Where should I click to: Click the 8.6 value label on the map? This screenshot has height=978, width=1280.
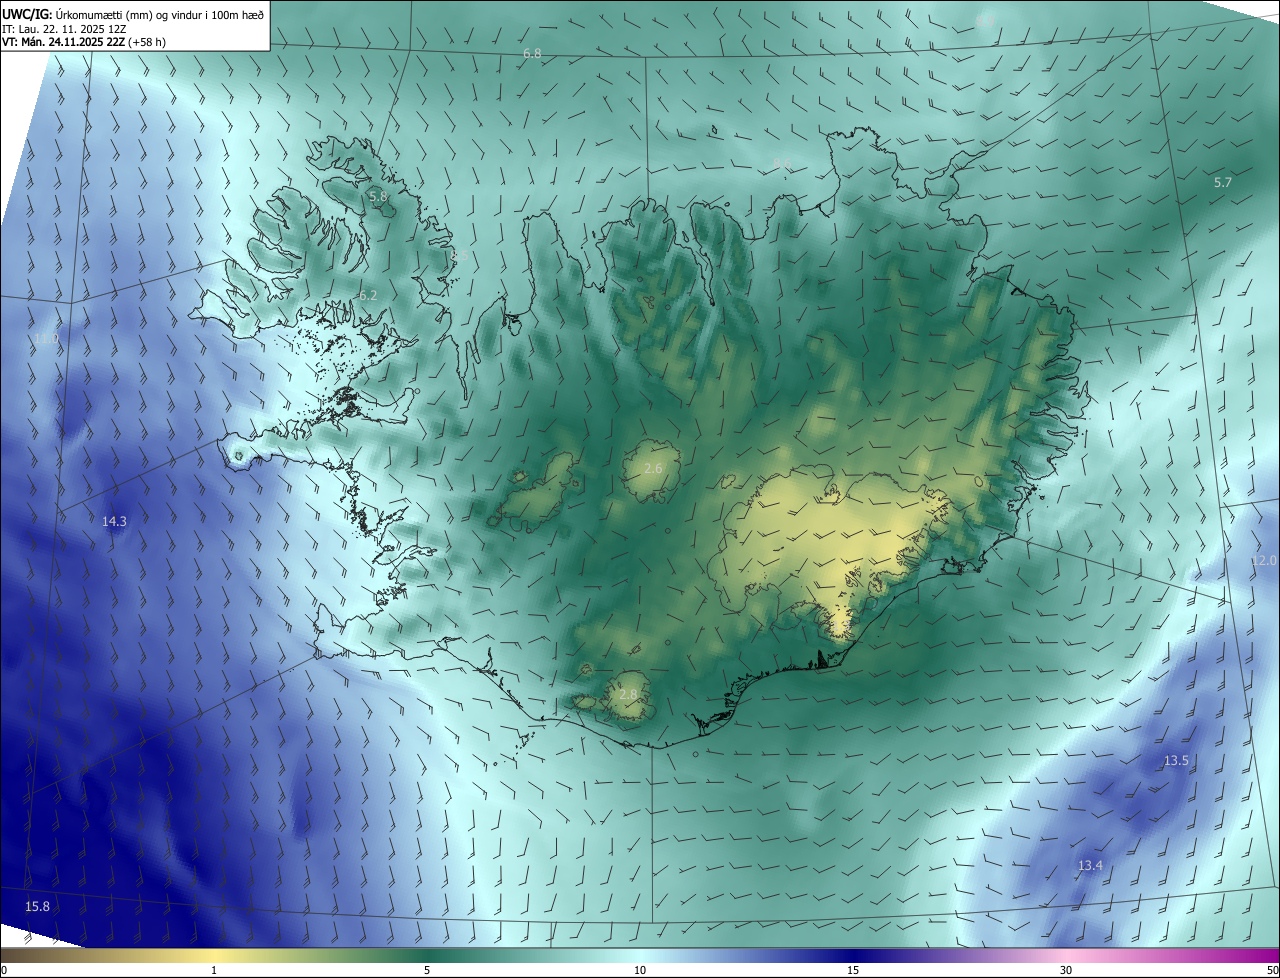pos(782,164)
